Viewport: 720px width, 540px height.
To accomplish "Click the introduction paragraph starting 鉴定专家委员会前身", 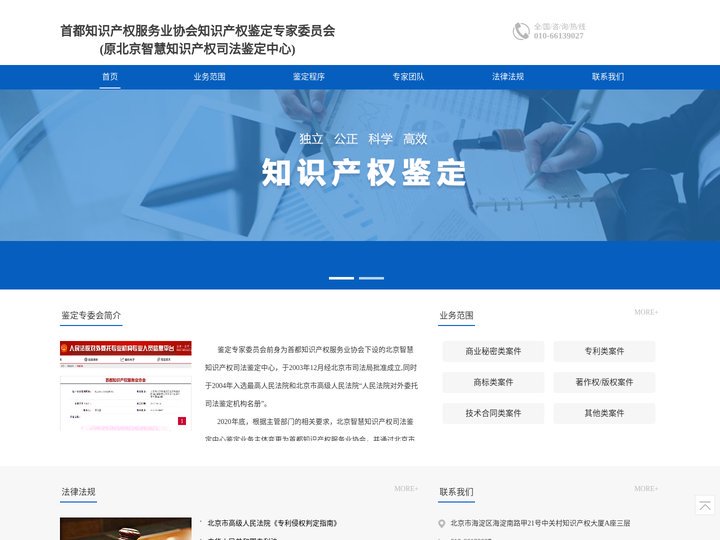I will [x=311, y=377].
